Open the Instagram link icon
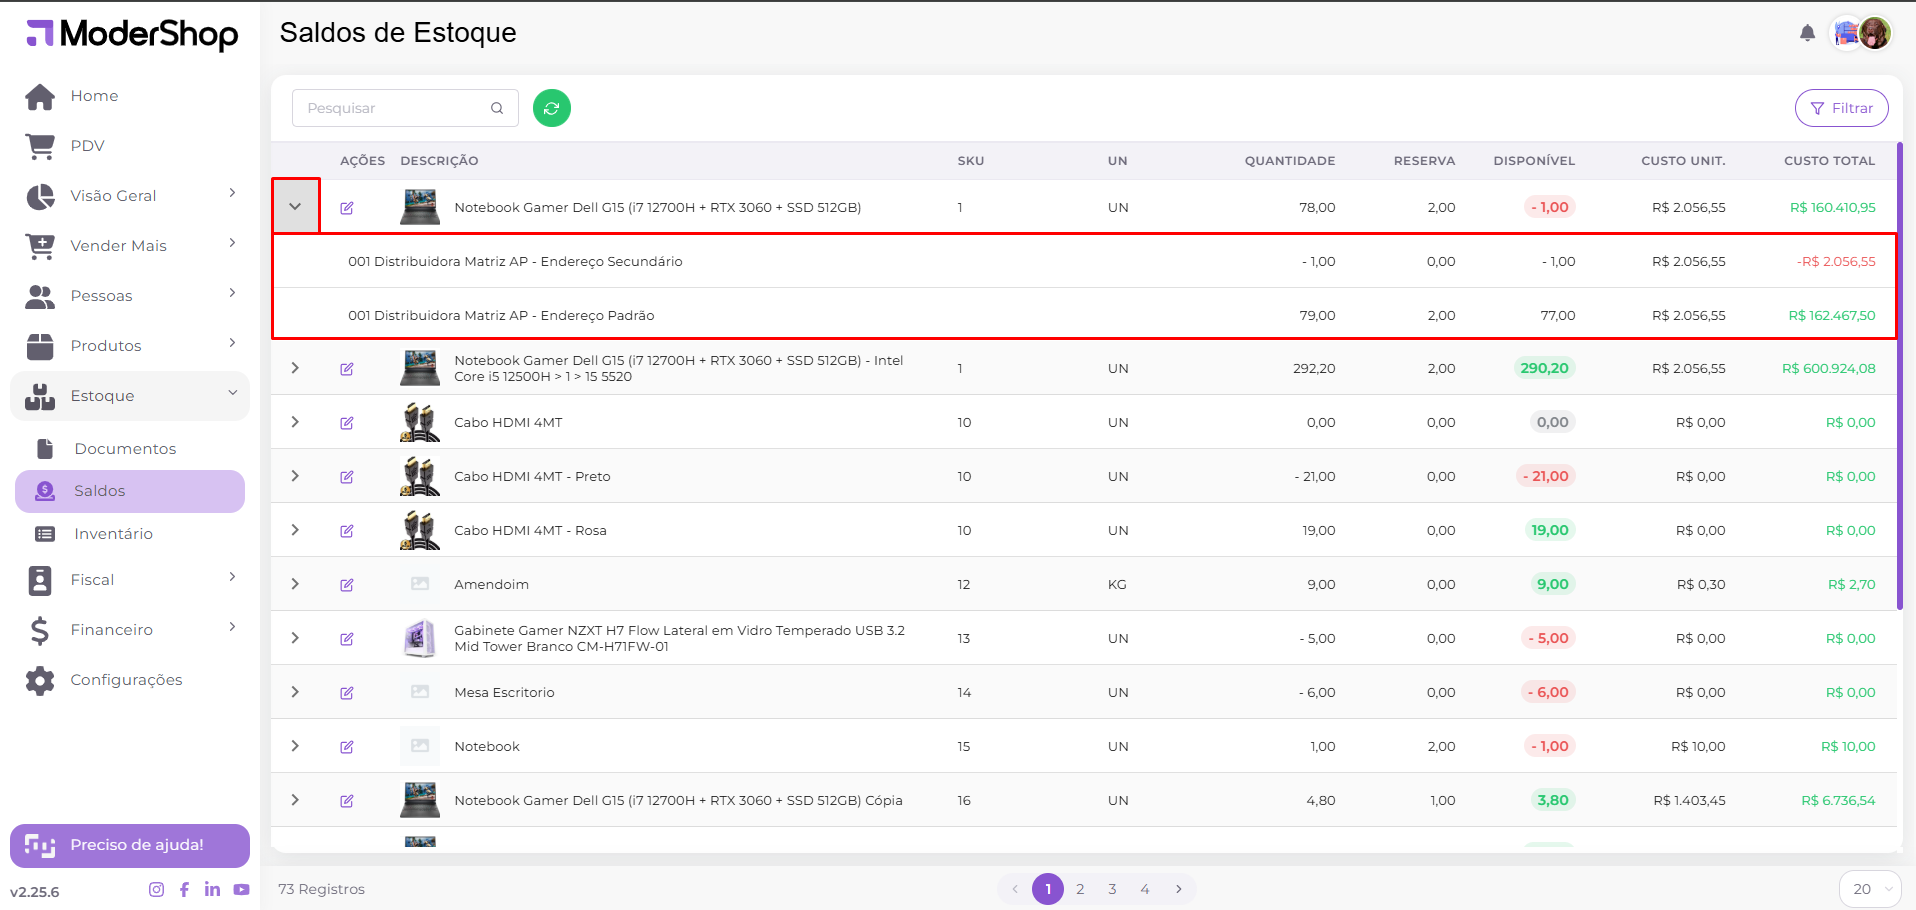Image resolution: width=1916 pixels, height=910 pixels. coord(156,889)
